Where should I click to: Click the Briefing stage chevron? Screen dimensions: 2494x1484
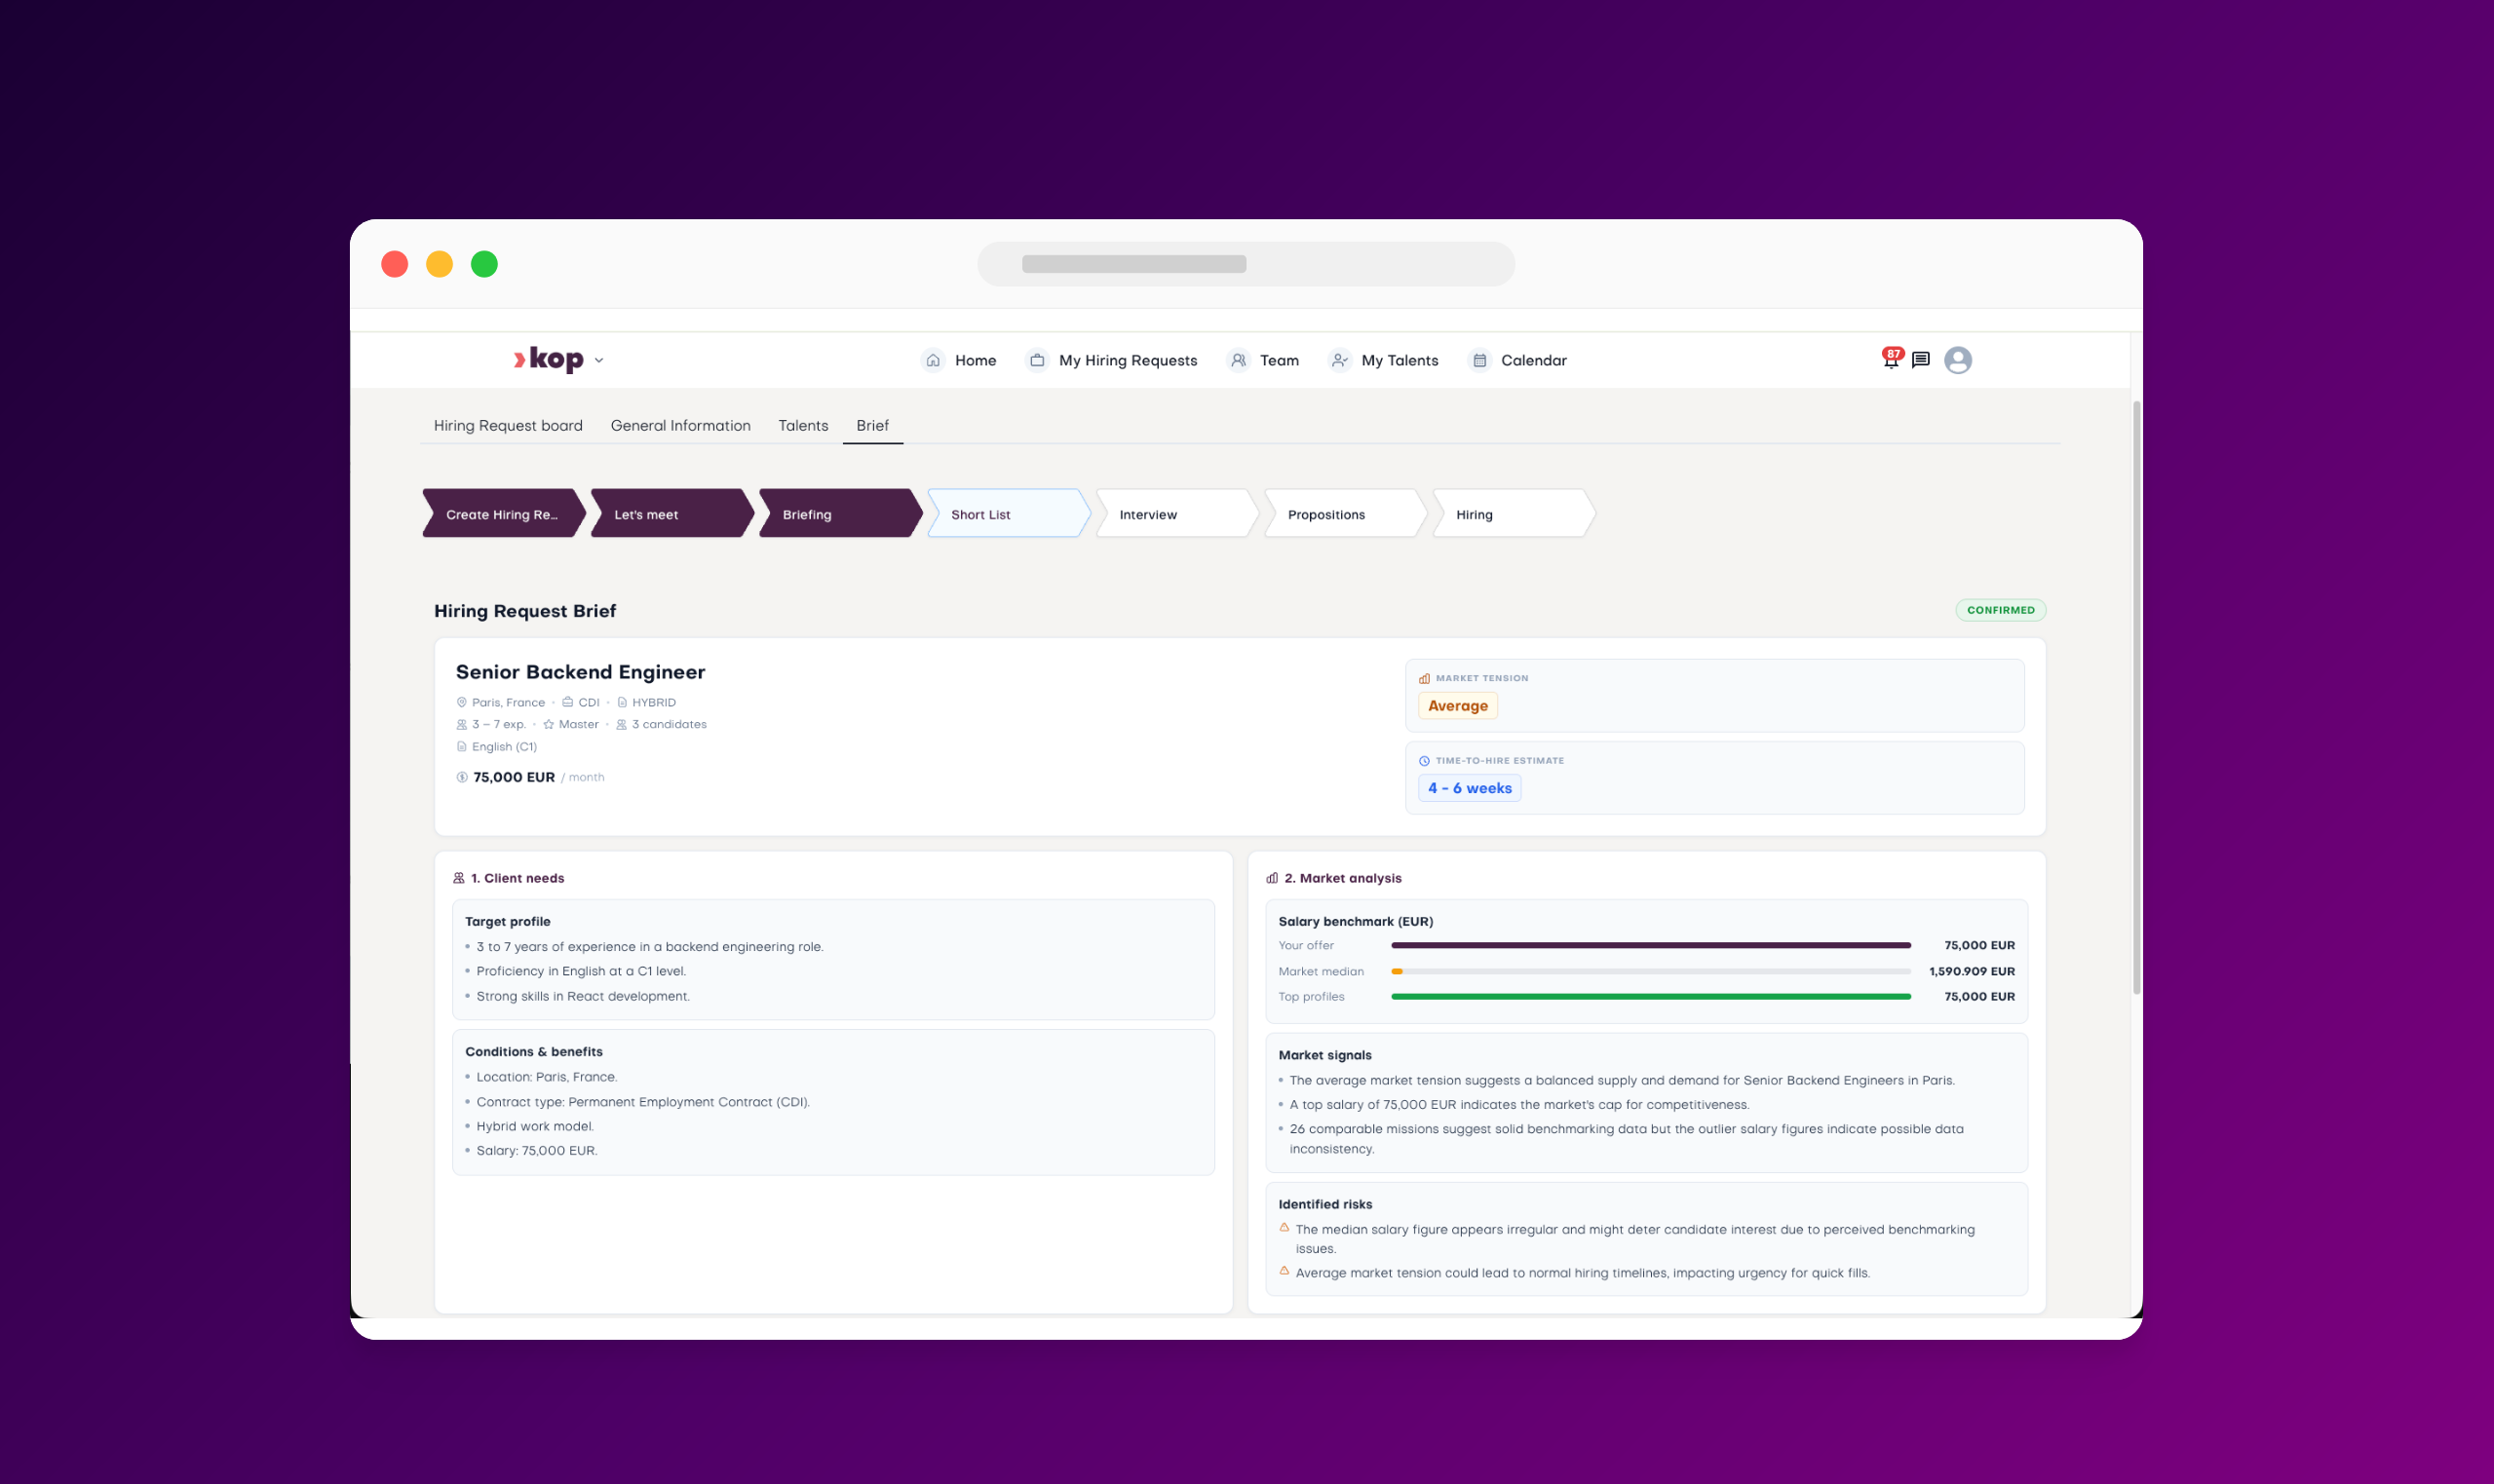coord(840,514)
